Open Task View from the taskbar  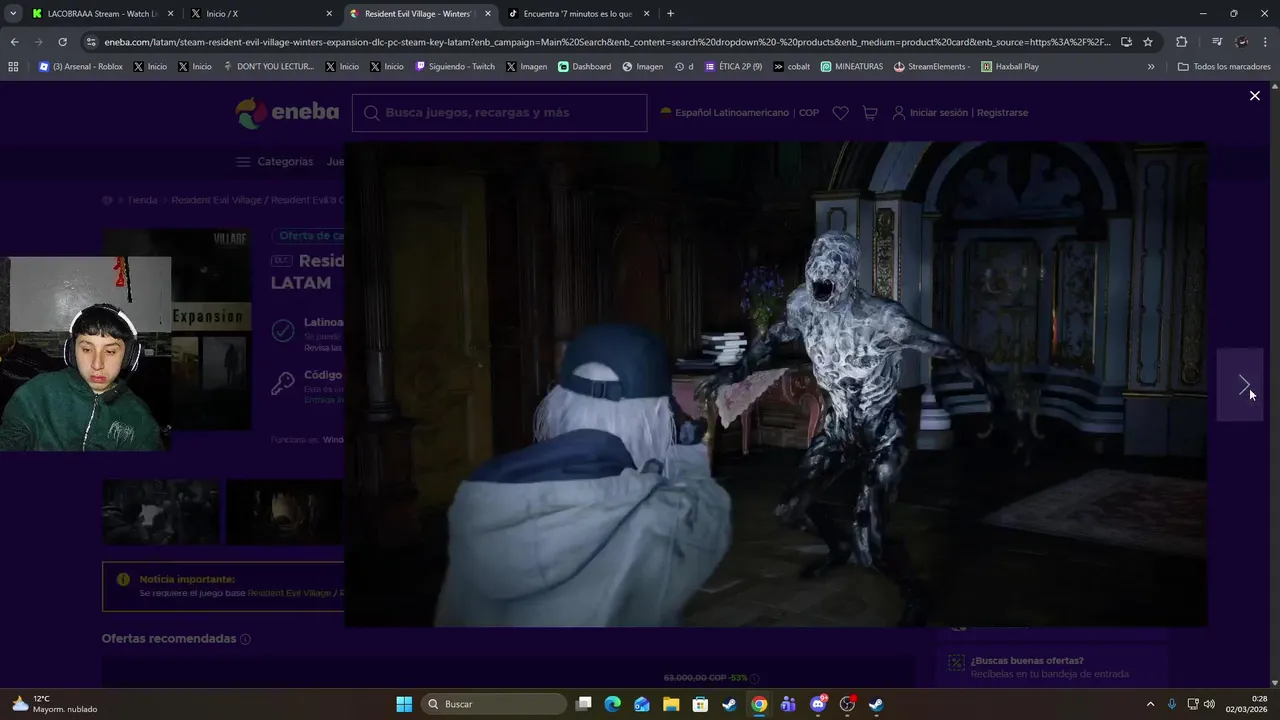pyautogui.click(x=584, y=704)
